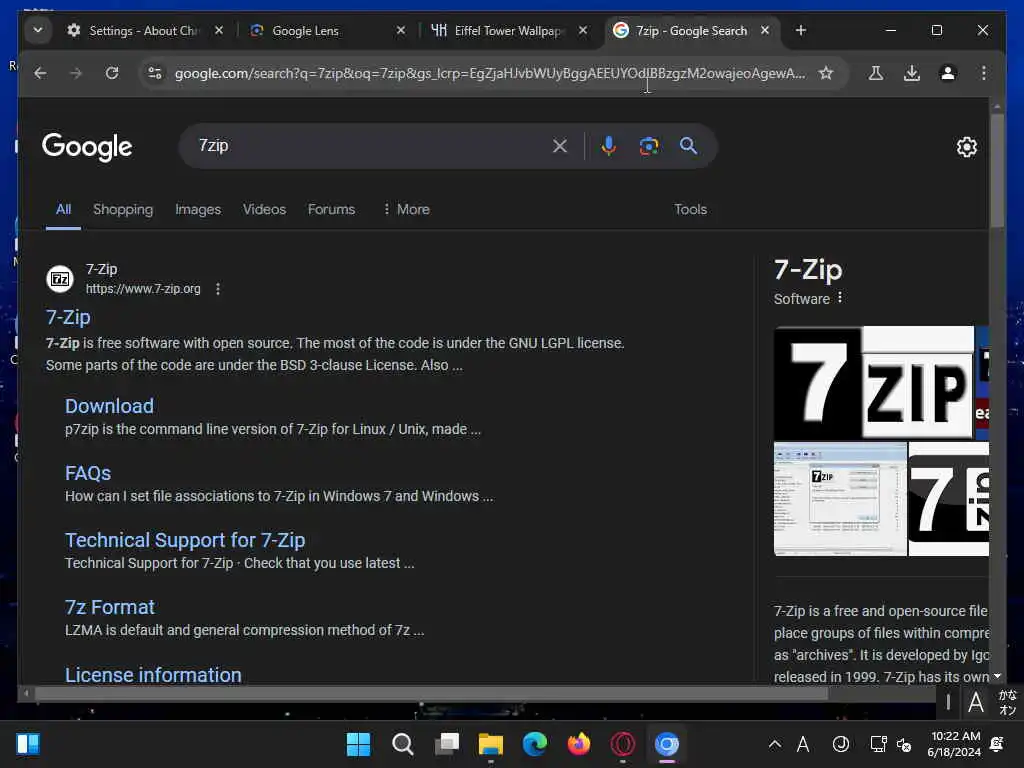Open the License information sitelink
The width and height of the screenshot is (1024, 768).
click(x=153, y=675)
